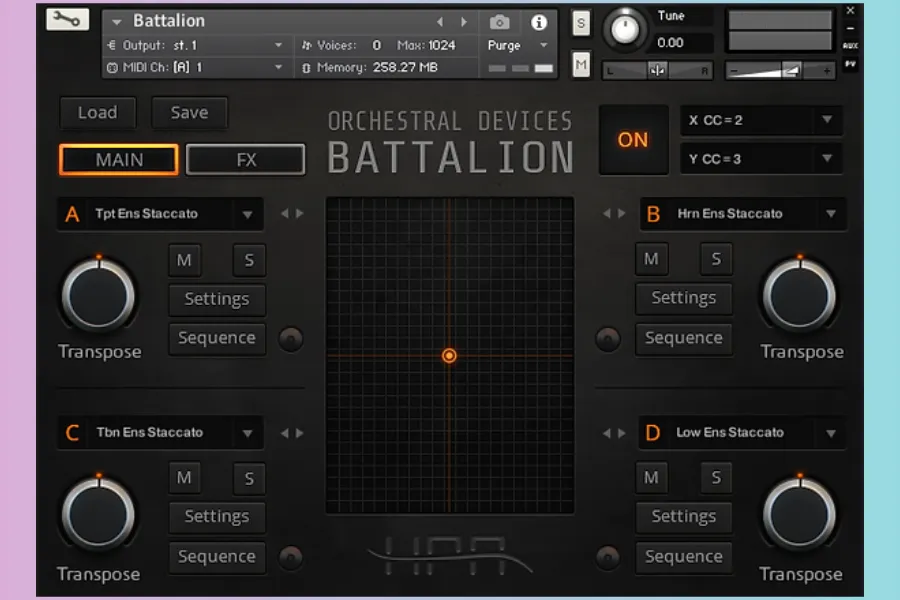Click the center point on the XY pad

click(449, 355)
